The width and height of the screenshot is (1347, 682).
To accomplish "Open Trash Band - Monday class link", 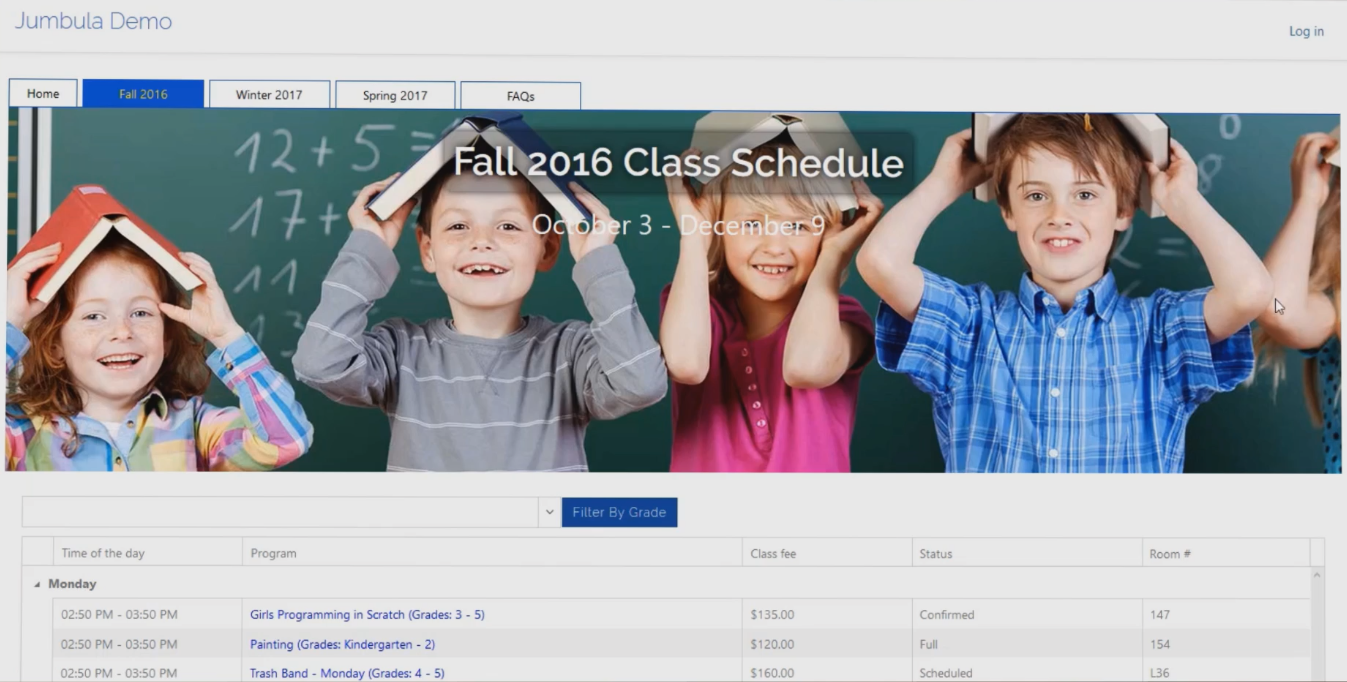I will point(347,673).
